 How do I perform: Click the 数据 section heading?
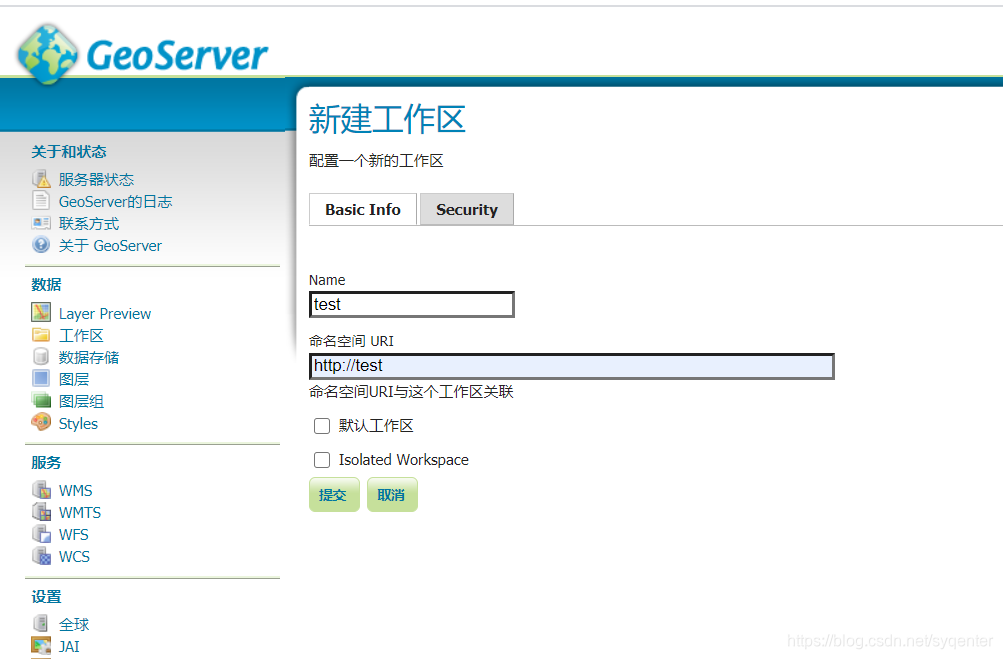46,284
